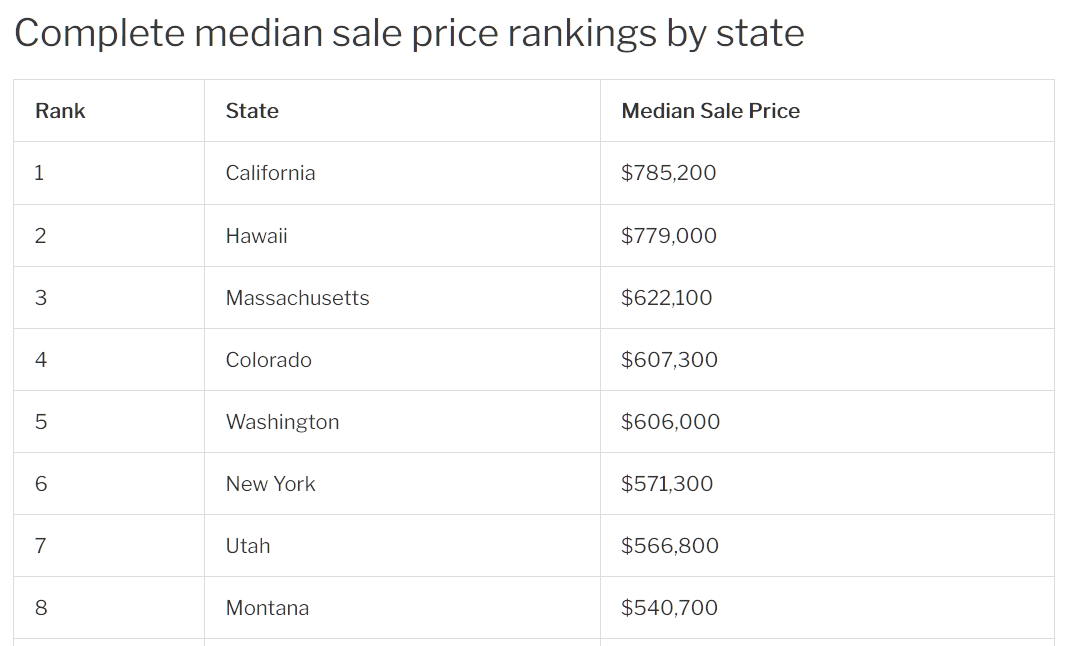Select the California state cell
This screenshot has height=646, width=1067.
click(x=270, y=173)
